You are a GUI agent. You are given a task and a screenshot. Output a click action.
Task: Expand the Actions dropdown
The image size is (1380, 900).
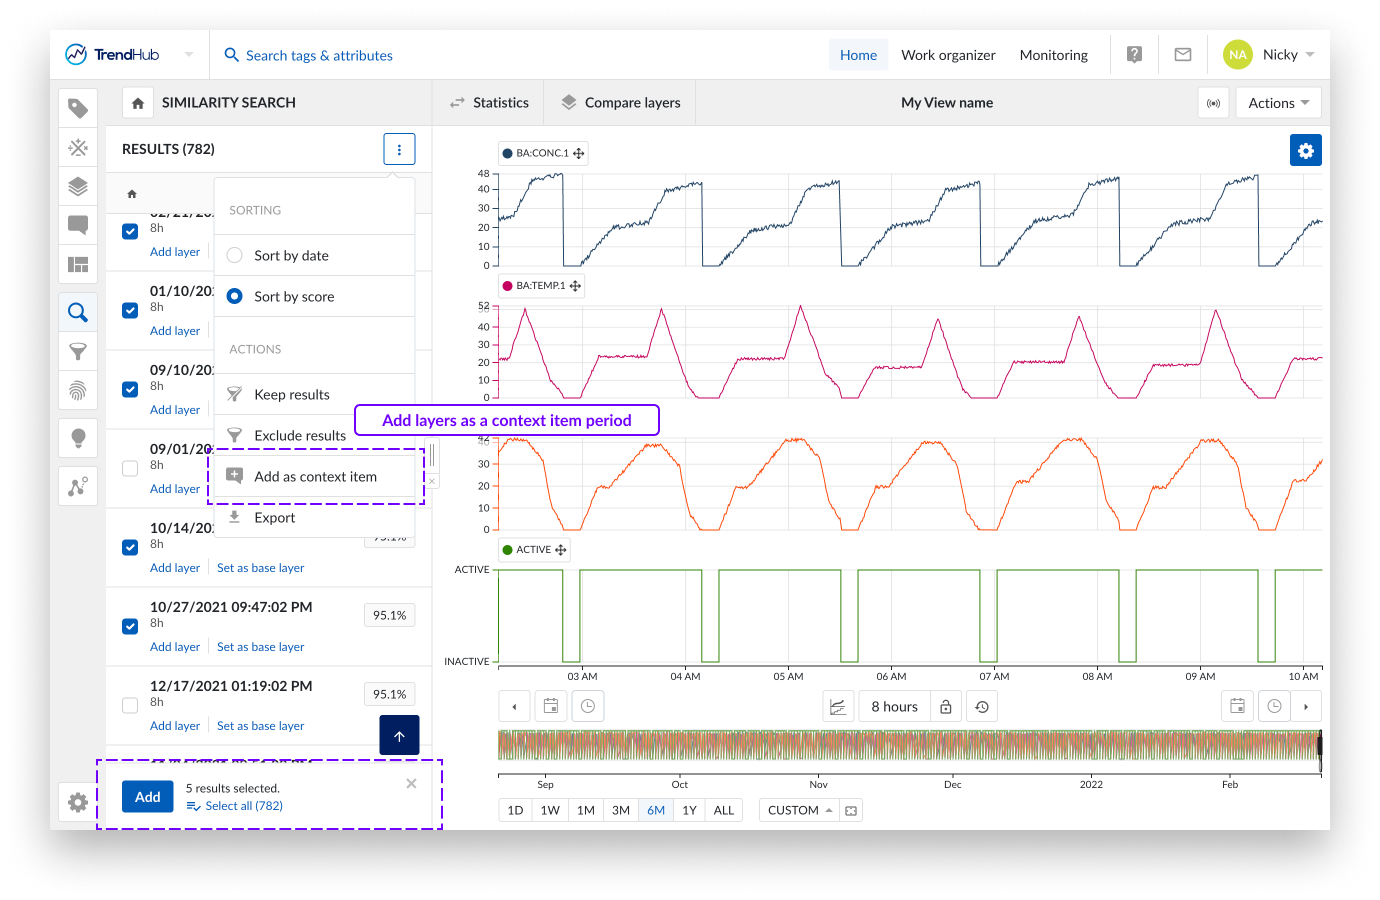(1278, 103)
